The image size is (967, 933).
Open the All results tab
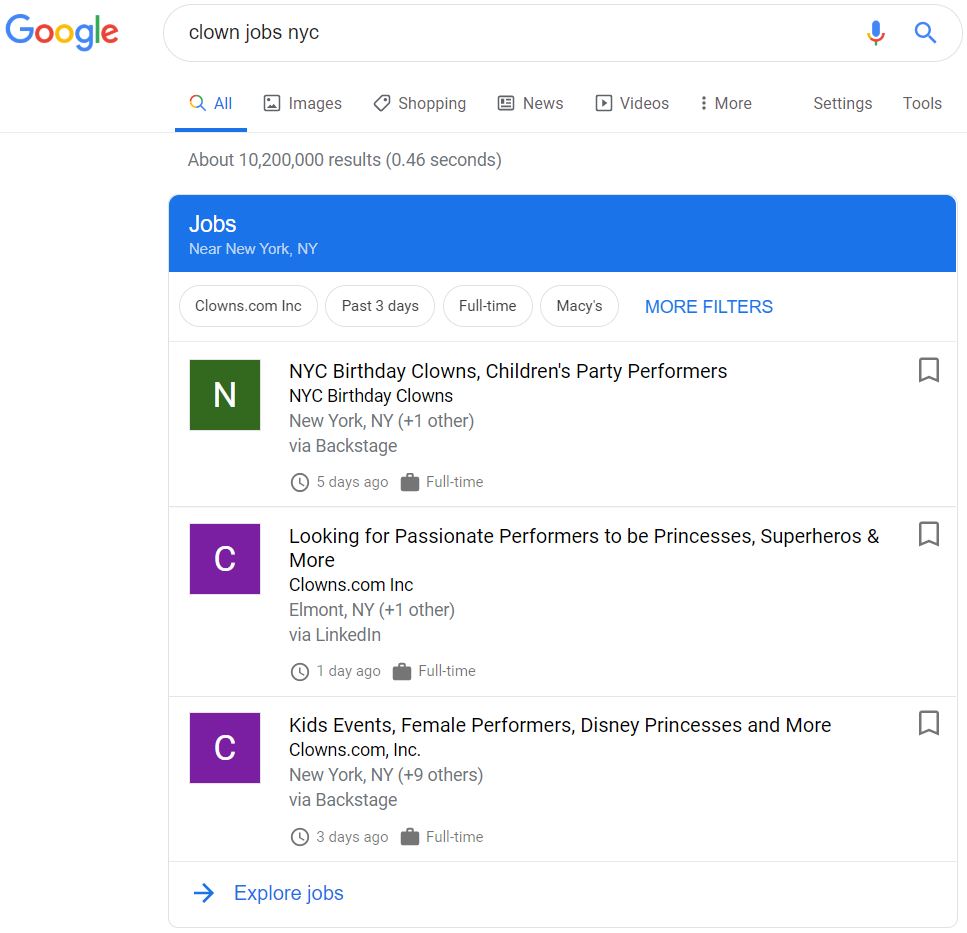pos(211,103)
